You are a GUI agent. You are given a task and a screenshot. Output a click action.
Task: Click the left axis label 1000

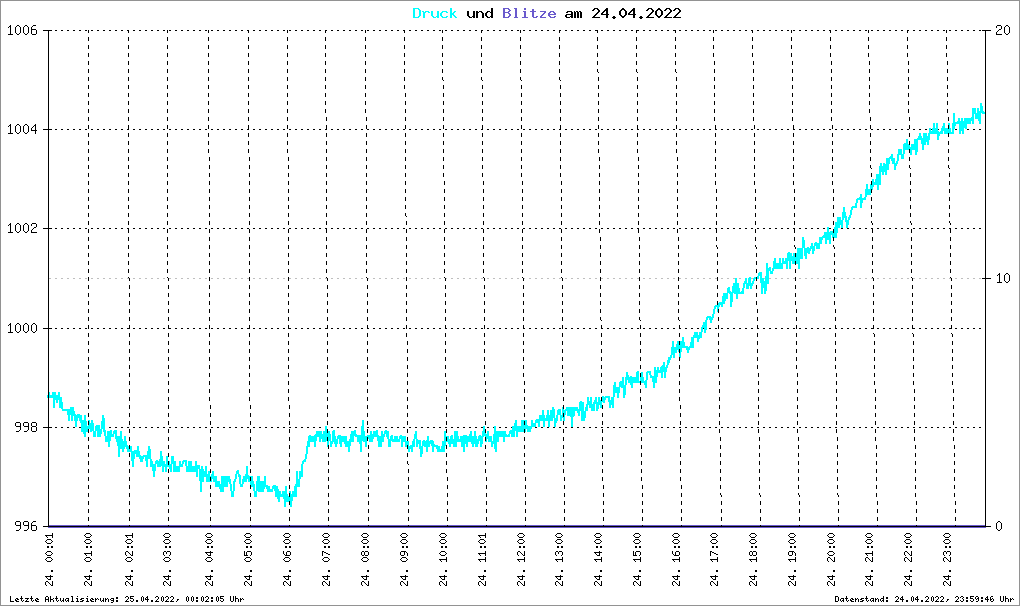pyautogui.click(x=22, y=328)
